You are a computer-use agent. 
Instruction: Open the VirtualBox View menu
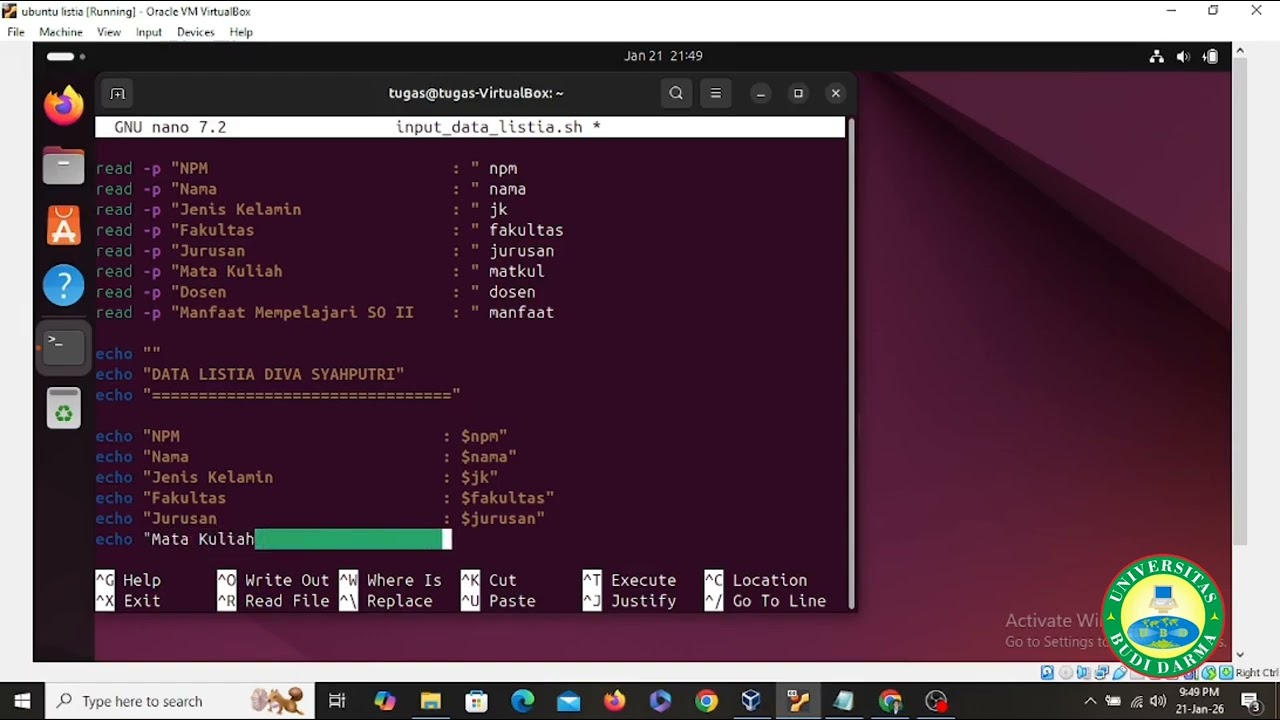tap(109, 32)
